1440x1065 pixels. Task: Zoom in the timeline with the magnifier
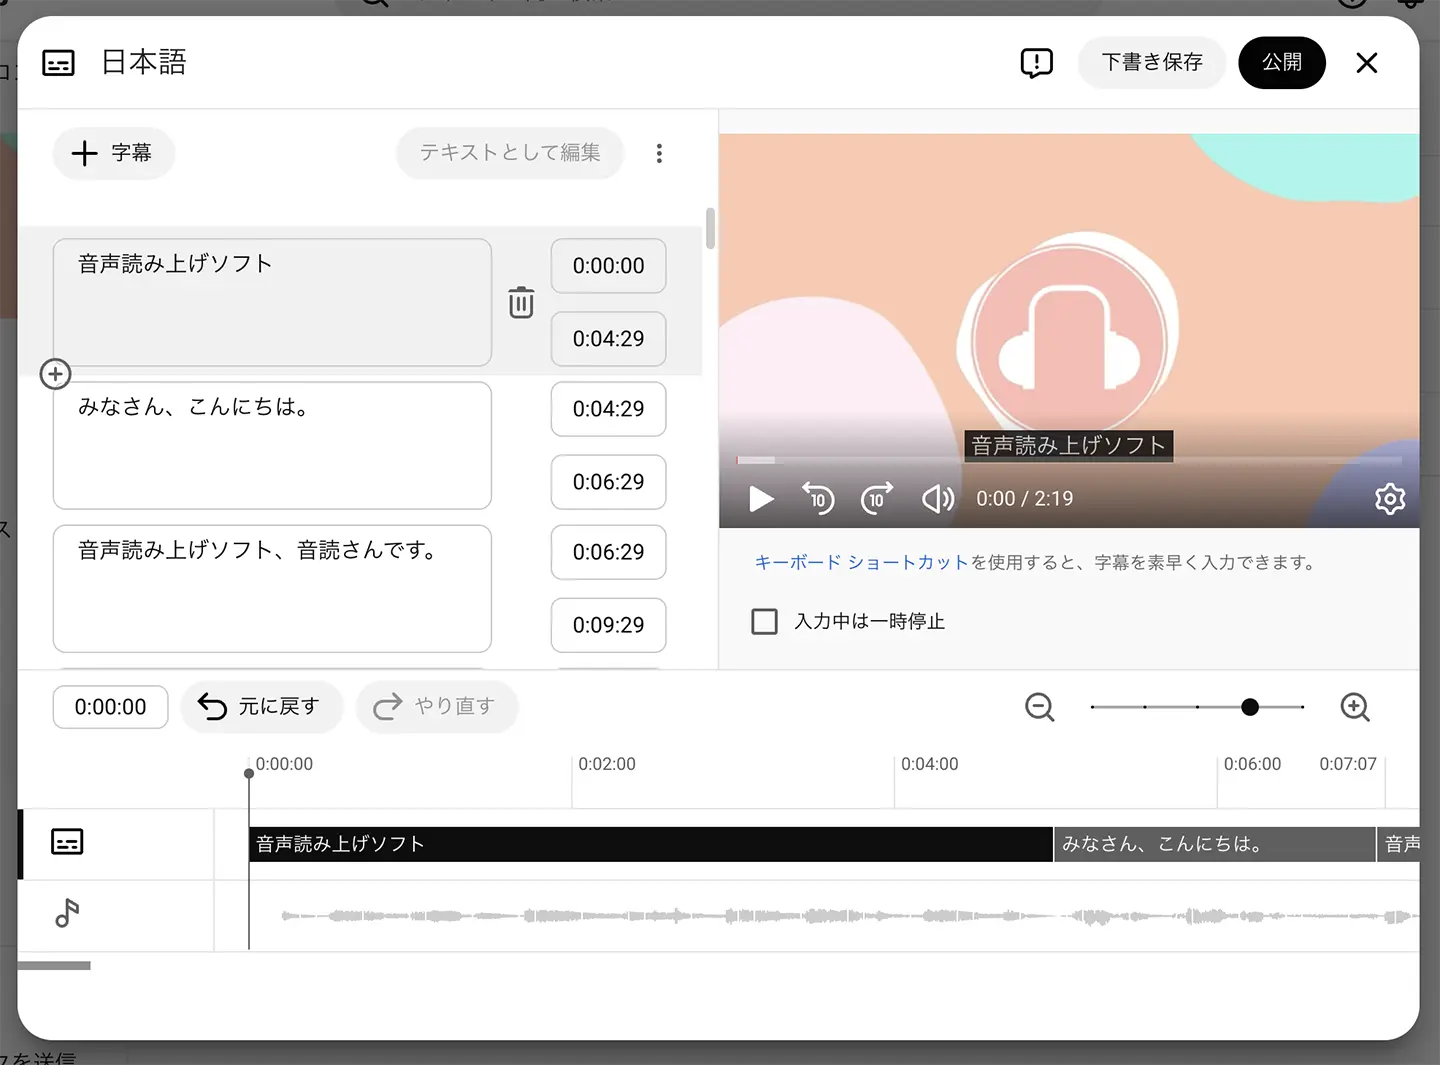coord(1355,707)
